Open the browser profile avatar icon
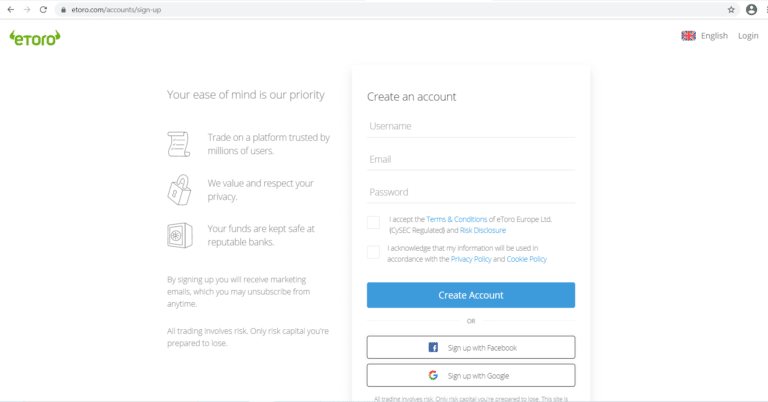Image resolution: width=768 pixels, height=402 pixels. pyautogui.click(x=751, y=9)
